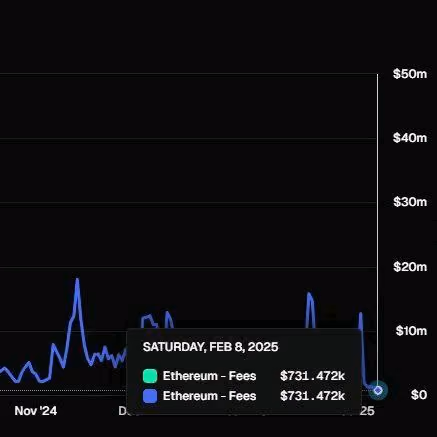Click Ethereum - Fees text beside blue swatch
This screenshot has width=437, height=437.
click(209, 396)
